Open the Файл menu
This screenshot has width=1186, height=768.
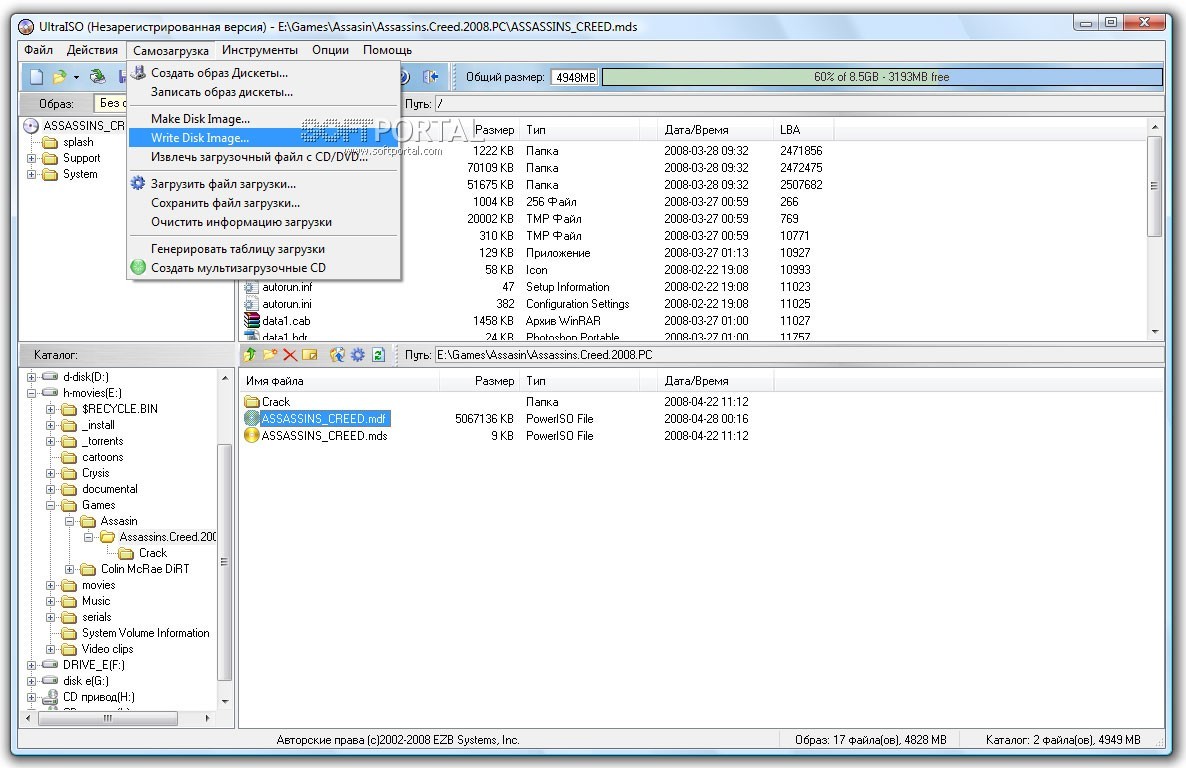click(x=38, y=50)
